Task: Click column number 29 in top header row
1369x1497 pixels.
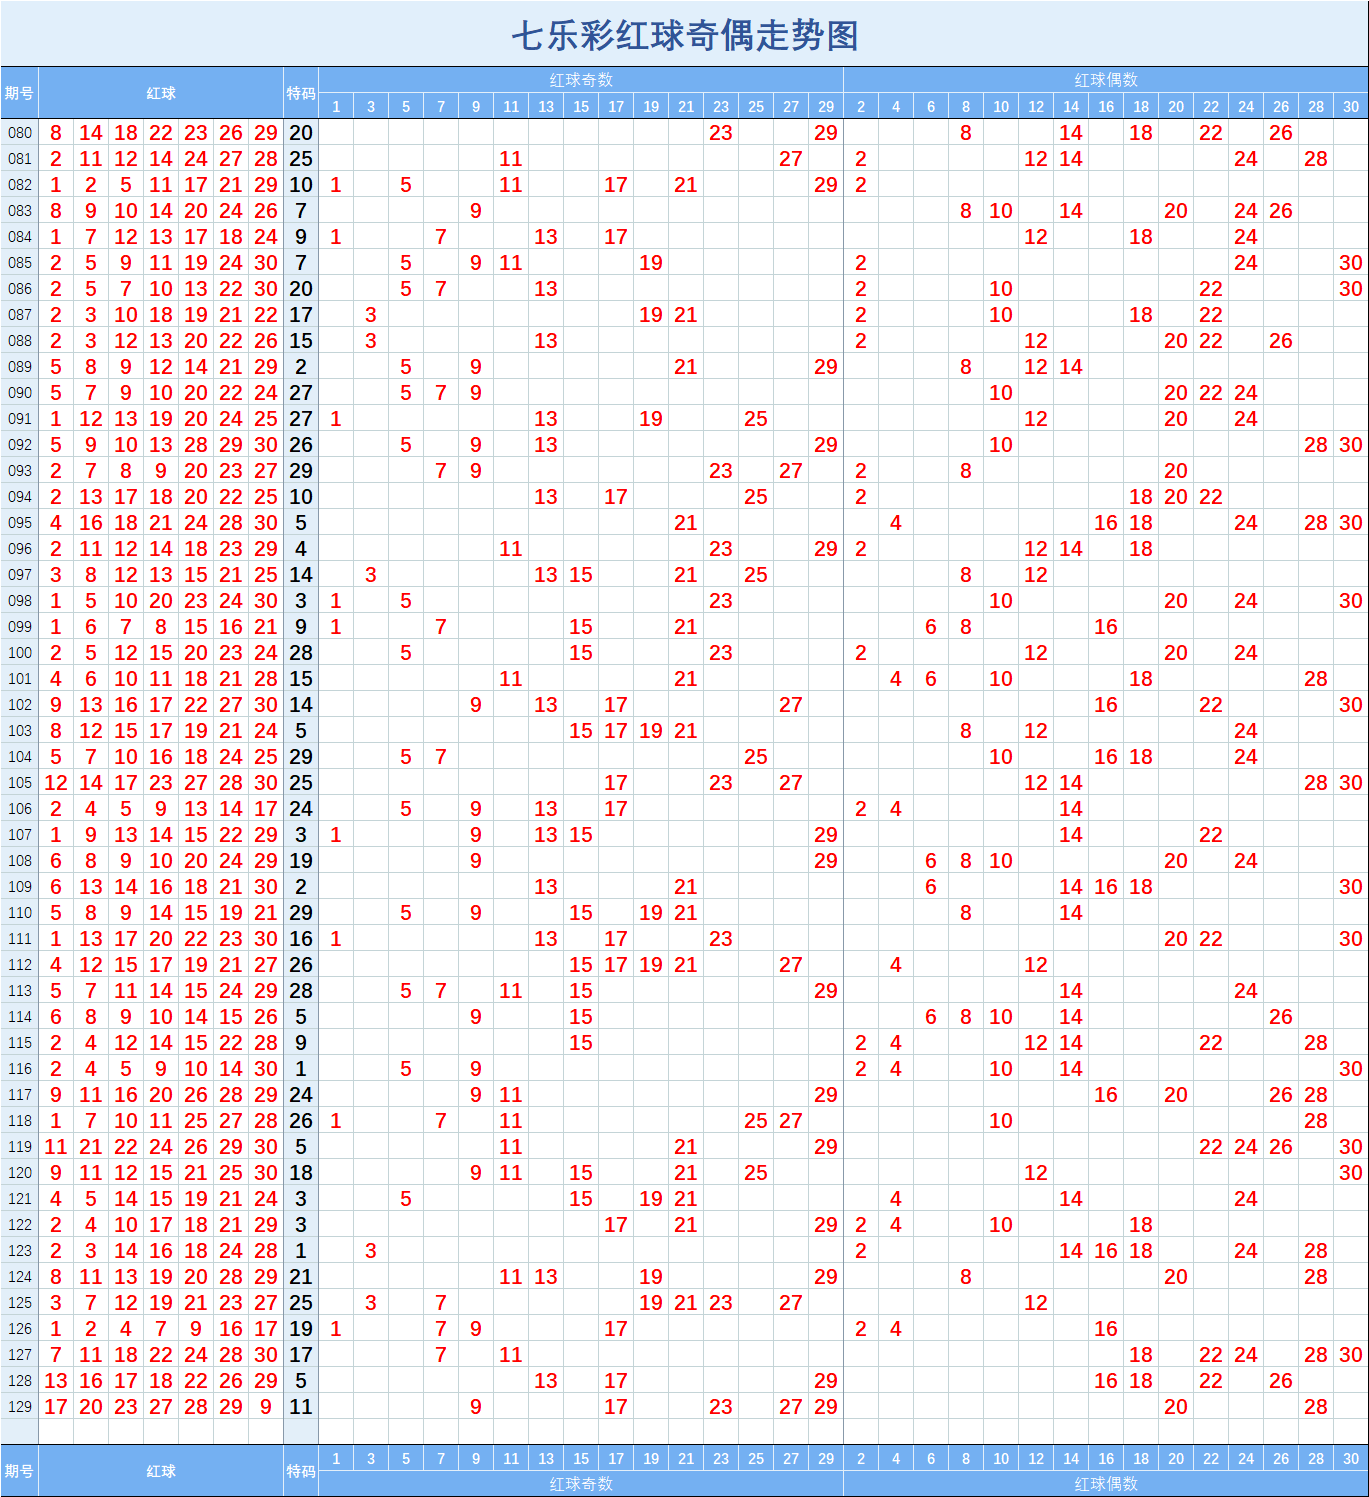Action: pyautogui.click(x=826, y=107)
